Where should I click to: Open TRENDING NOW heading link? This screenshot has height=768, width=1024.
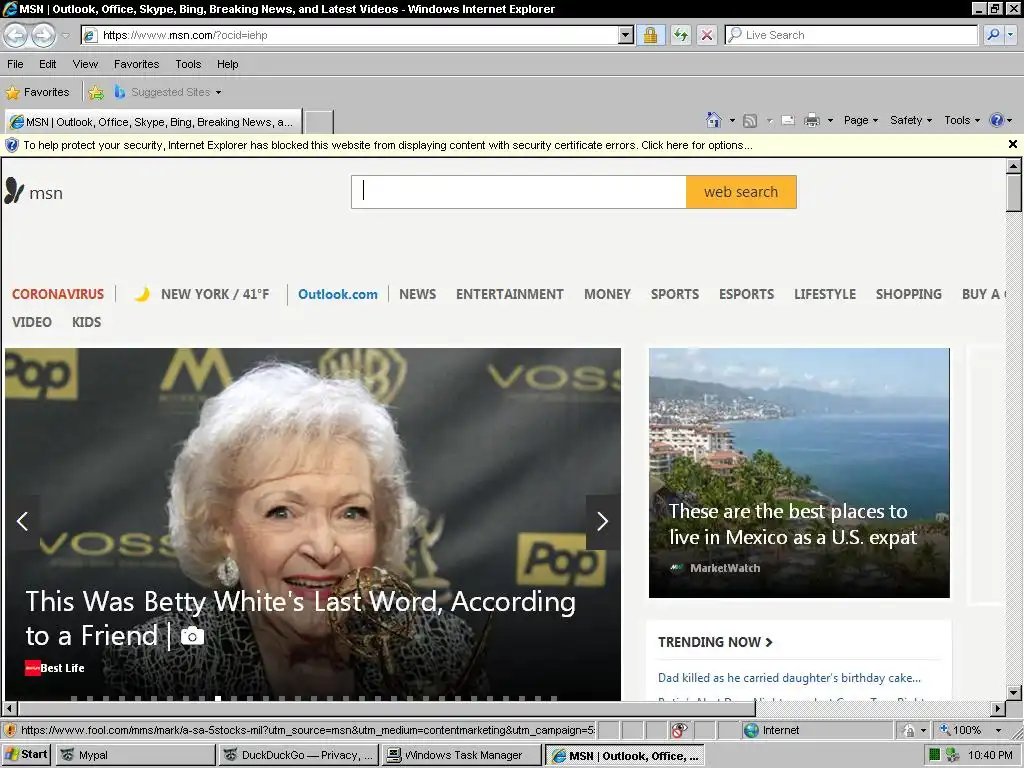(715, 643)
